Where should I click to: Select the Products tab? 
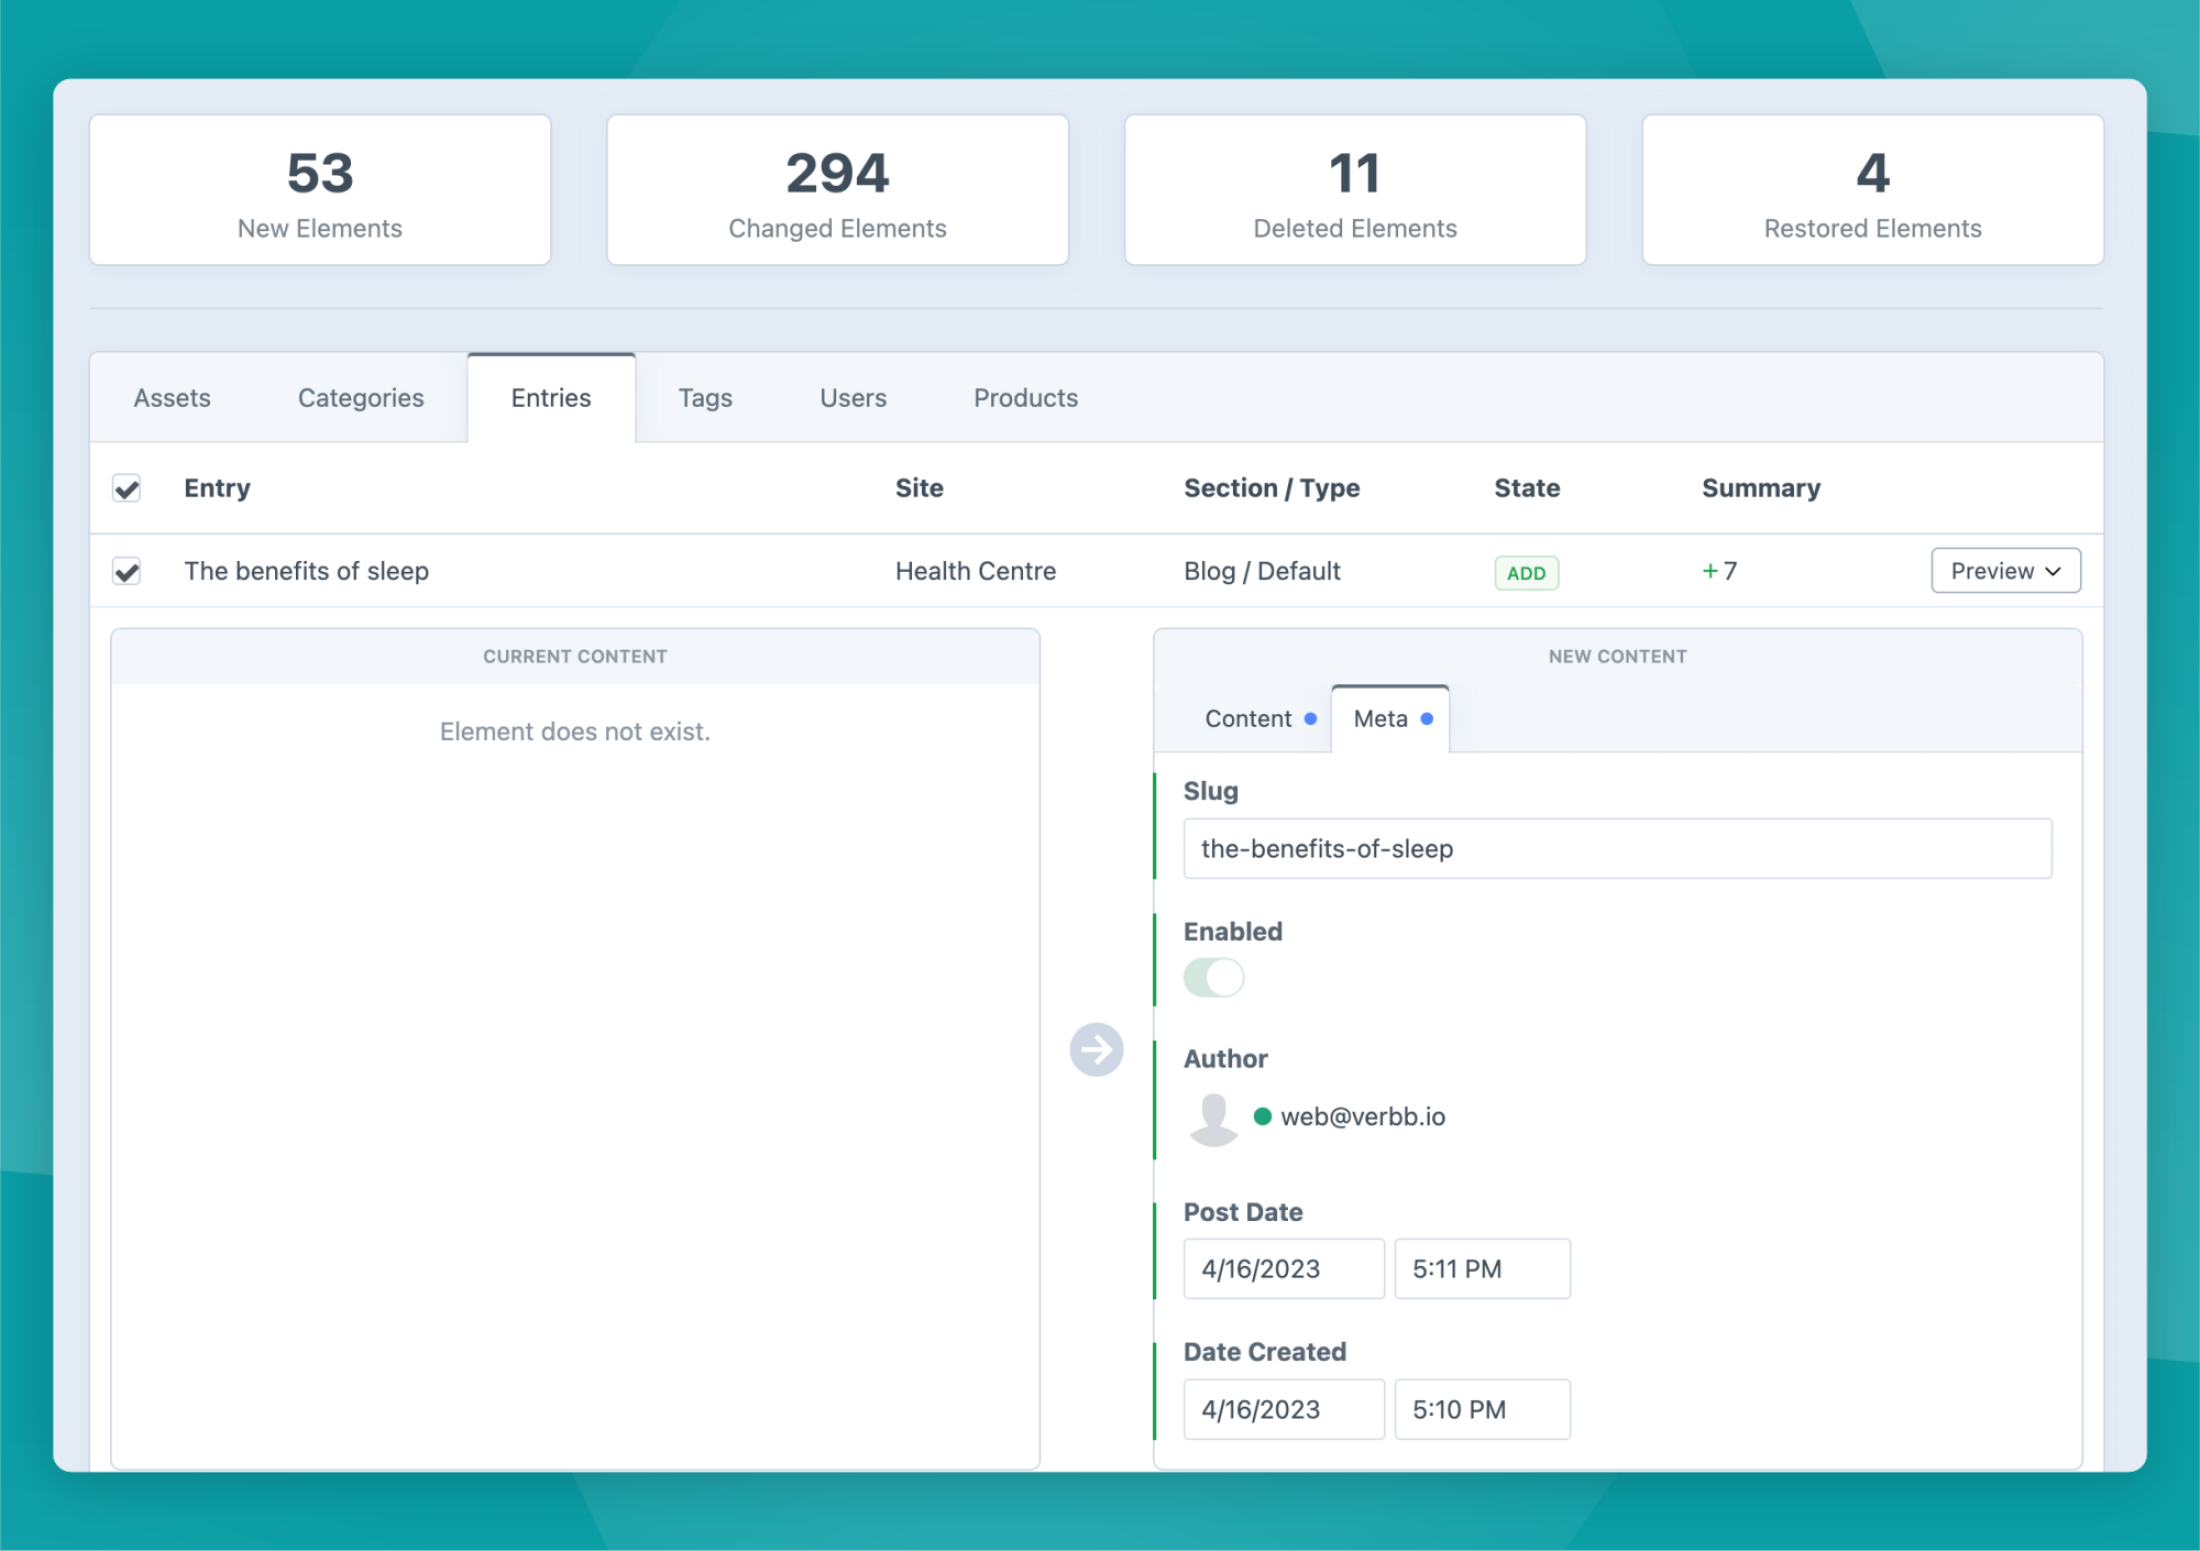click(1025, 398)
